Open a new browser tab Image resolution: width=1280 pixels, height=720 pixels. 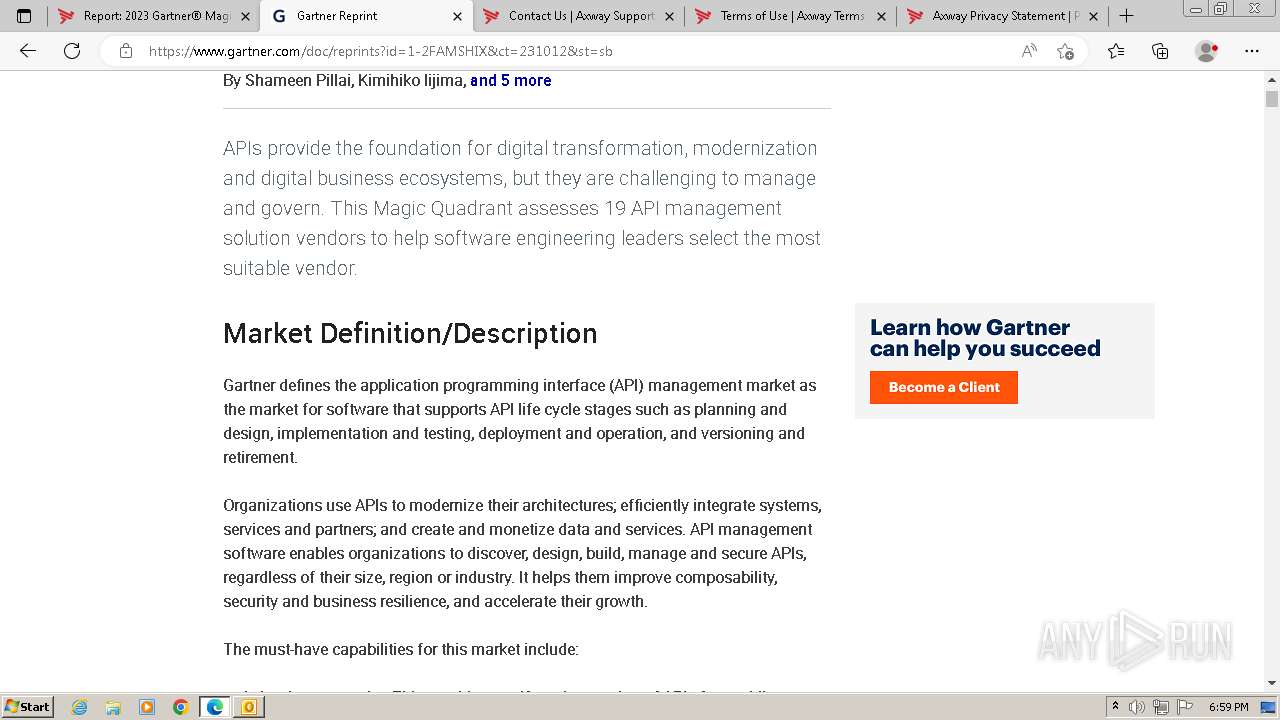1126,16
